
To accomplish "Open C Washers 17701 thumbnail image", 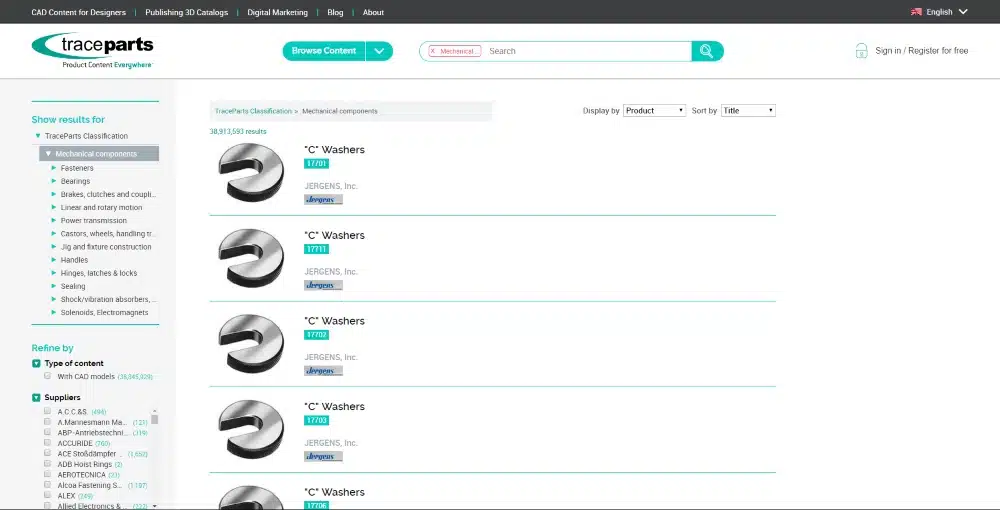I will click(x=251, y=173).
